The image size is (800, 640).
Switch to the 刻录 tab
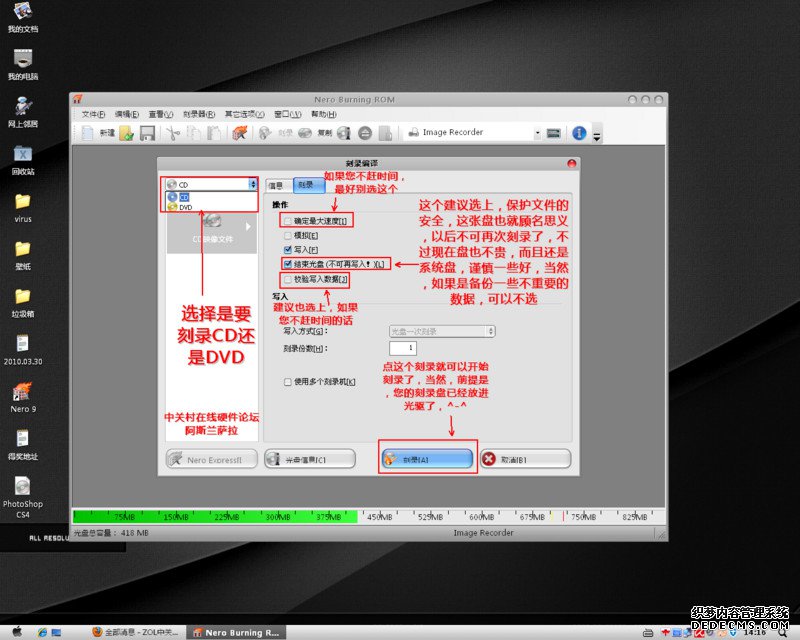309,185
